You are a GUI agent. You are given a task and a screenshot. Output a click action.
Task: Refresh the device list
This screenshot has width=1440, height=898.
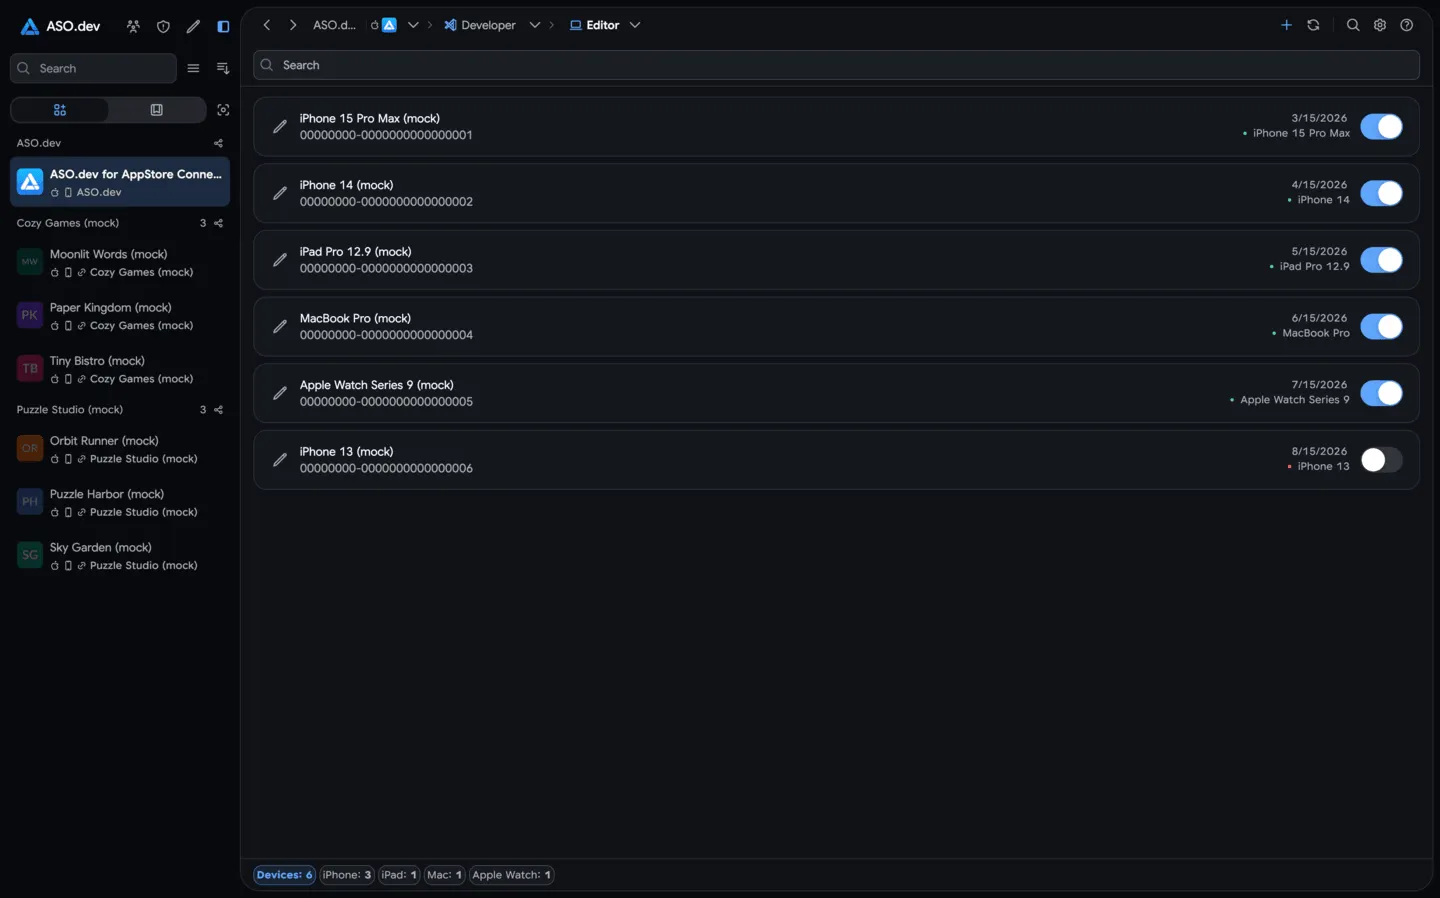(1313, 25)
